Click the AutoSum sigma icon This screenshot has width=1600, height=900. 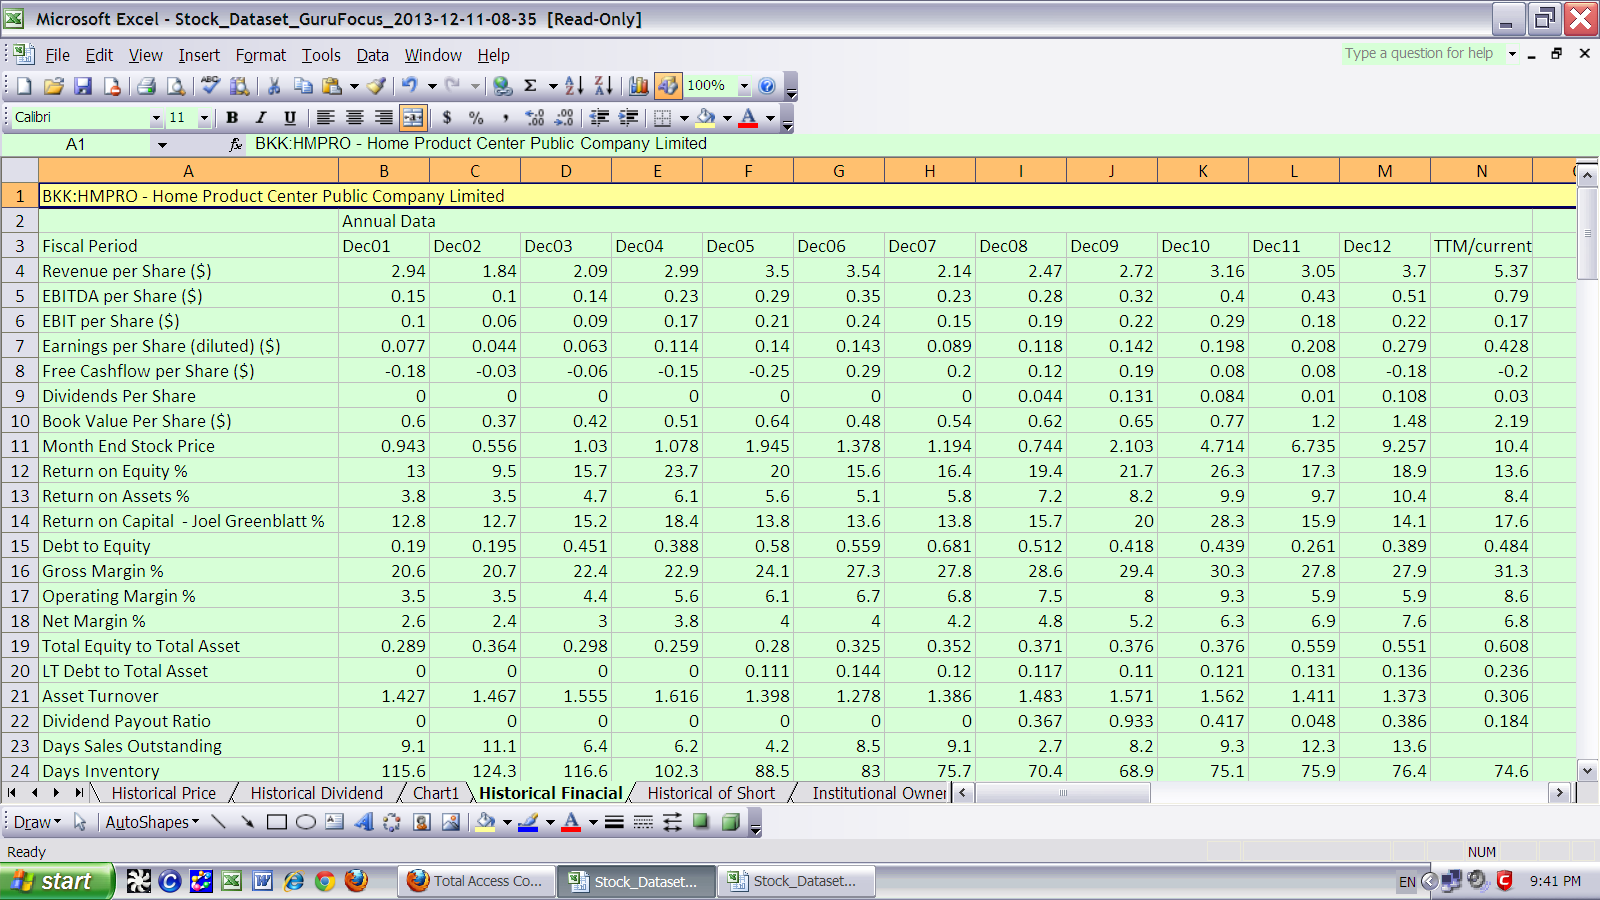point(531,86)
